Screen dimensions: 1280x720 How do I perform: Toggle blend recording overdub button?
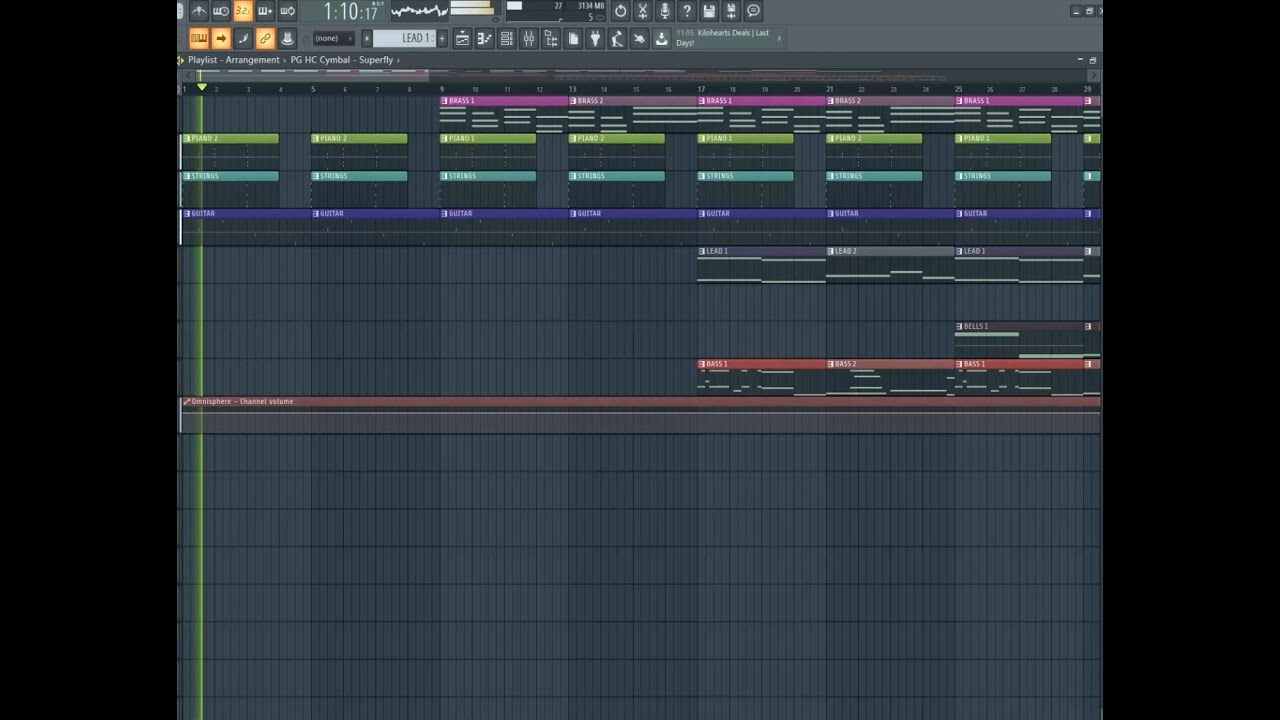tap(265, 11)
